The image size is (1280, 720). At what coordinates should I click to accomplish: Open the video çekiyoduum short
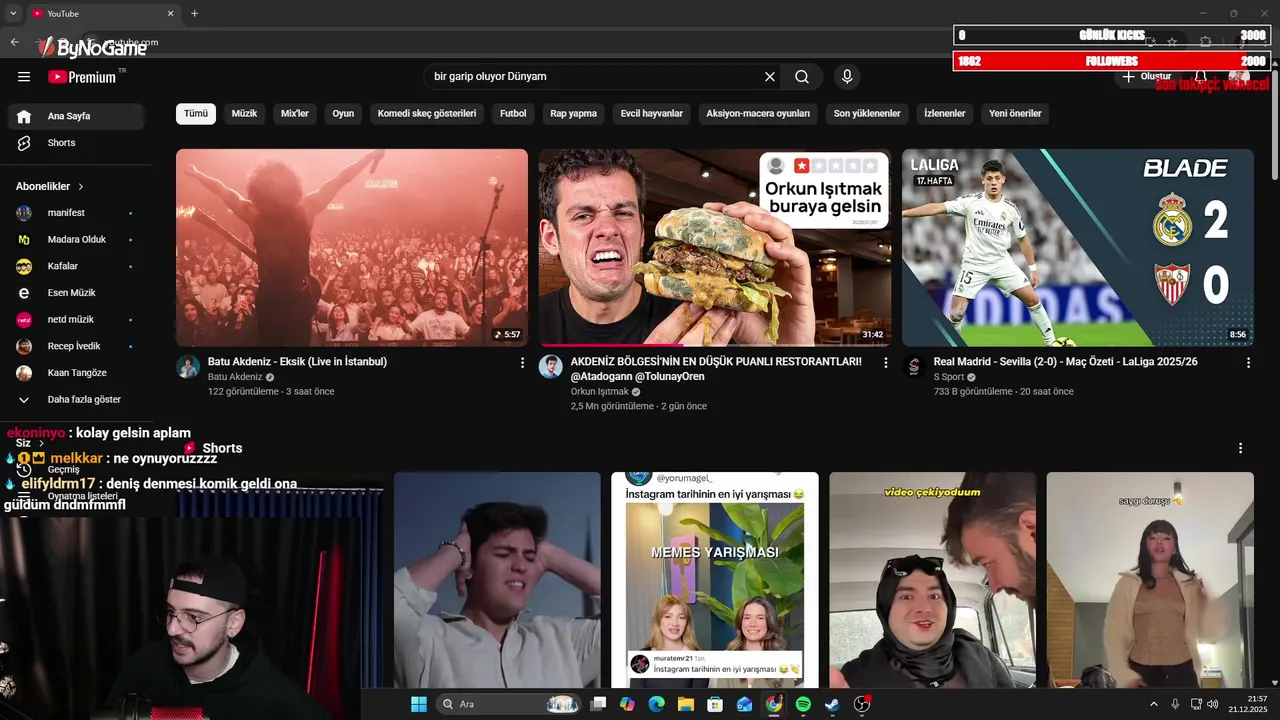[x=933, y=580]
